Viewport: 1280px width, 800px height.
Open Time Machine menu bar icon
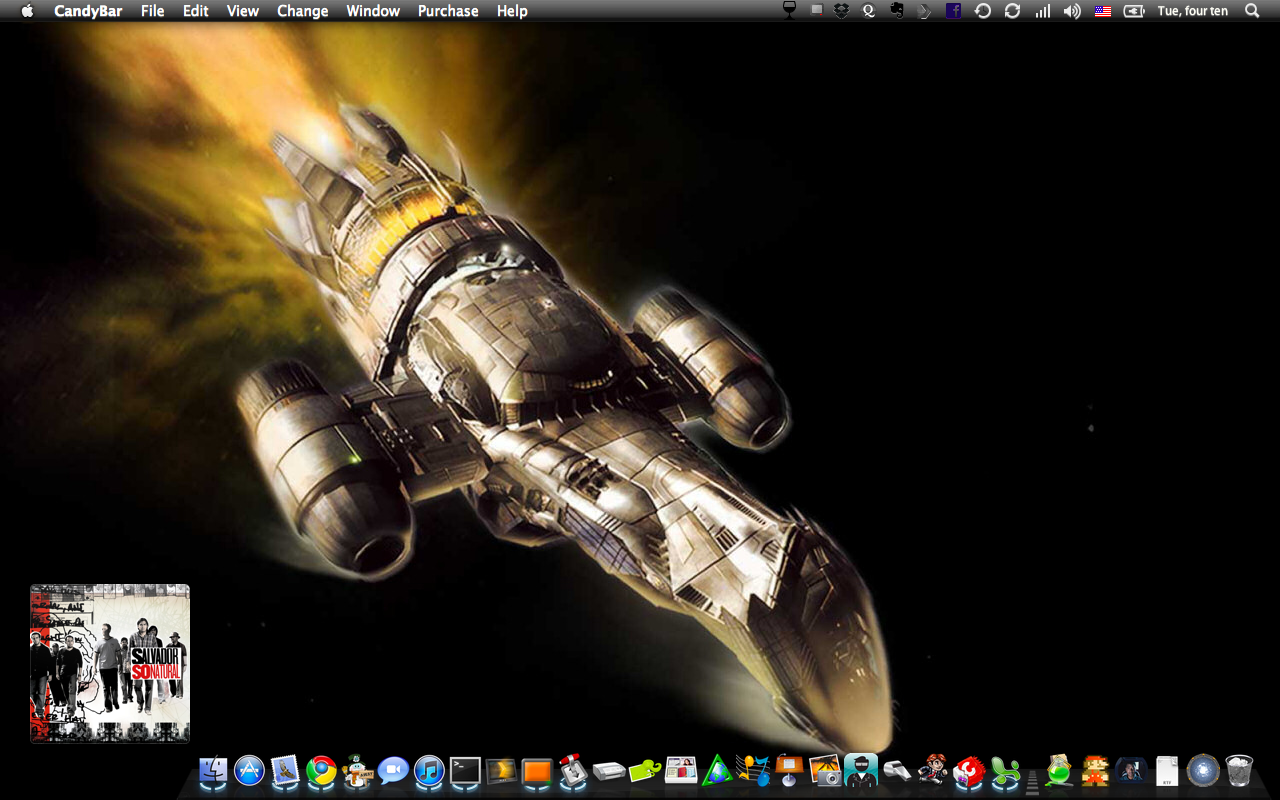coord(983,11)
